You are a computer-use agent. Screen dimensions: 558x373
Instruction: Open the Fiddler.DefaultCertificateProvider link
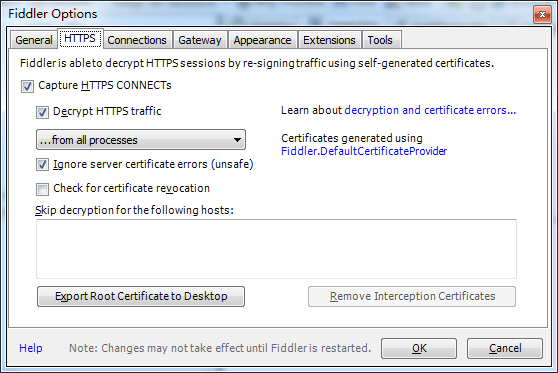(x=364, y=151)
